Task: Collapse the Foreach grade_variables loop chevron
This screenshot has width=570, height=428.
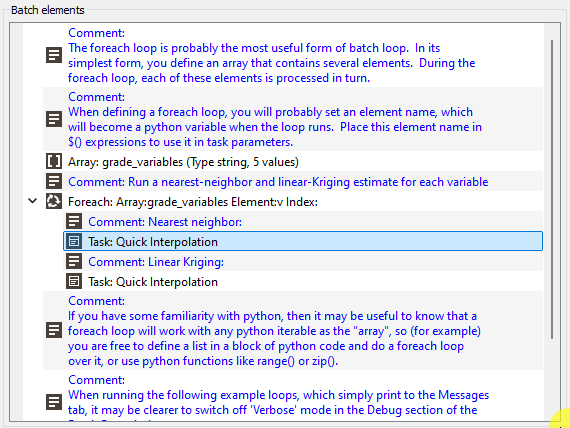Action: pos(33,201)
